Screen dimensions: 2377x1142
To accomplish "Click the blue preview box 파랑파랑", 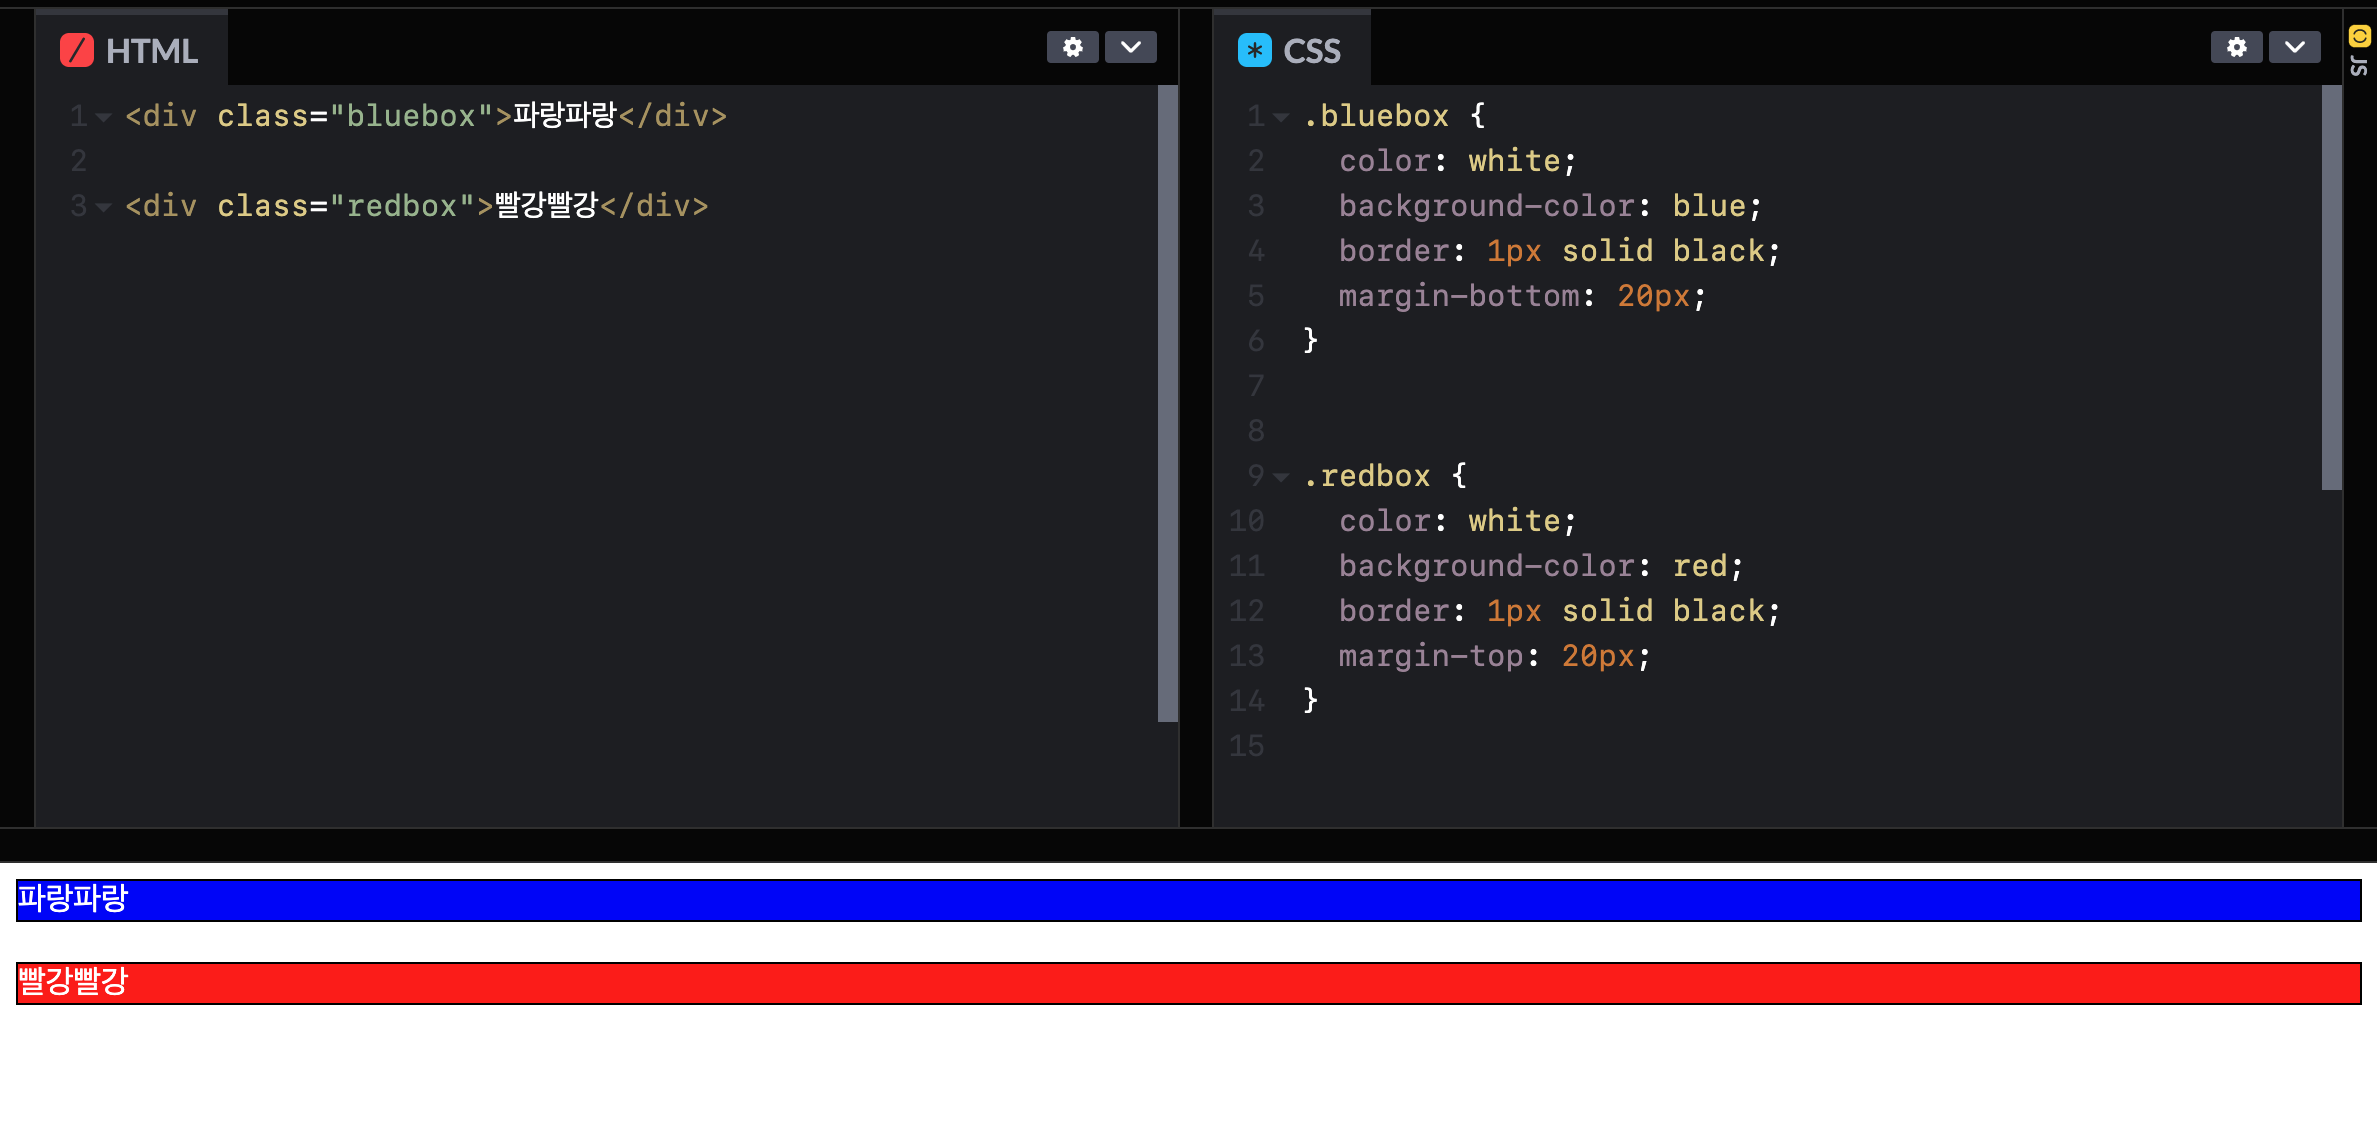I will (x=1188, y=900).
